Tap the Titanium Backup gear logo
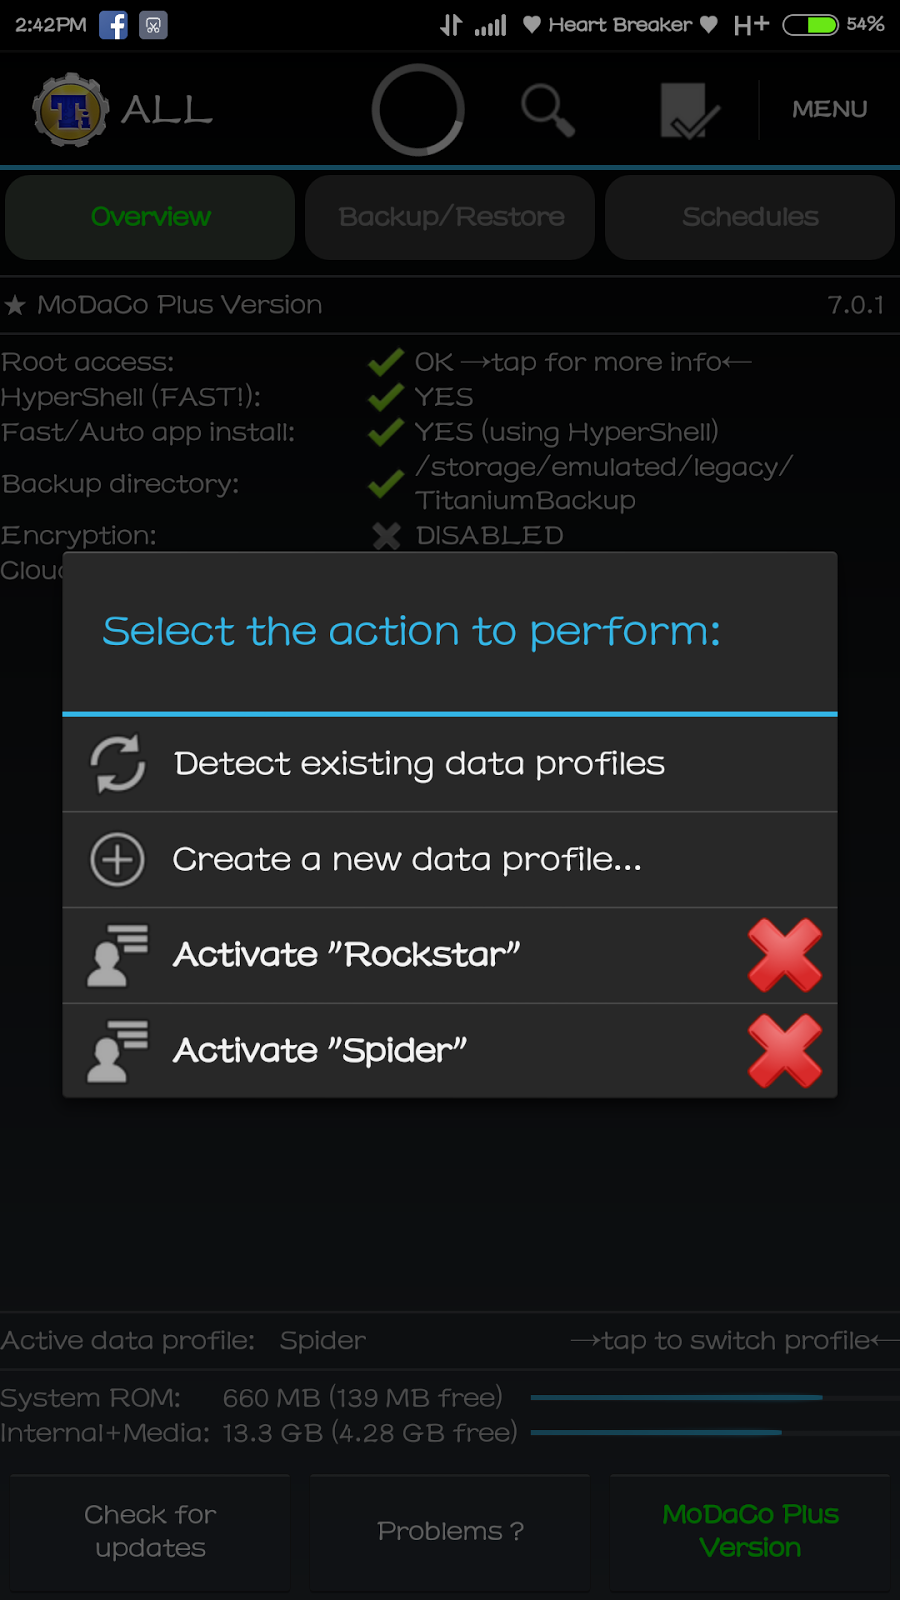The width and height of the screenshot is (900, 1600). coord(70,110)
